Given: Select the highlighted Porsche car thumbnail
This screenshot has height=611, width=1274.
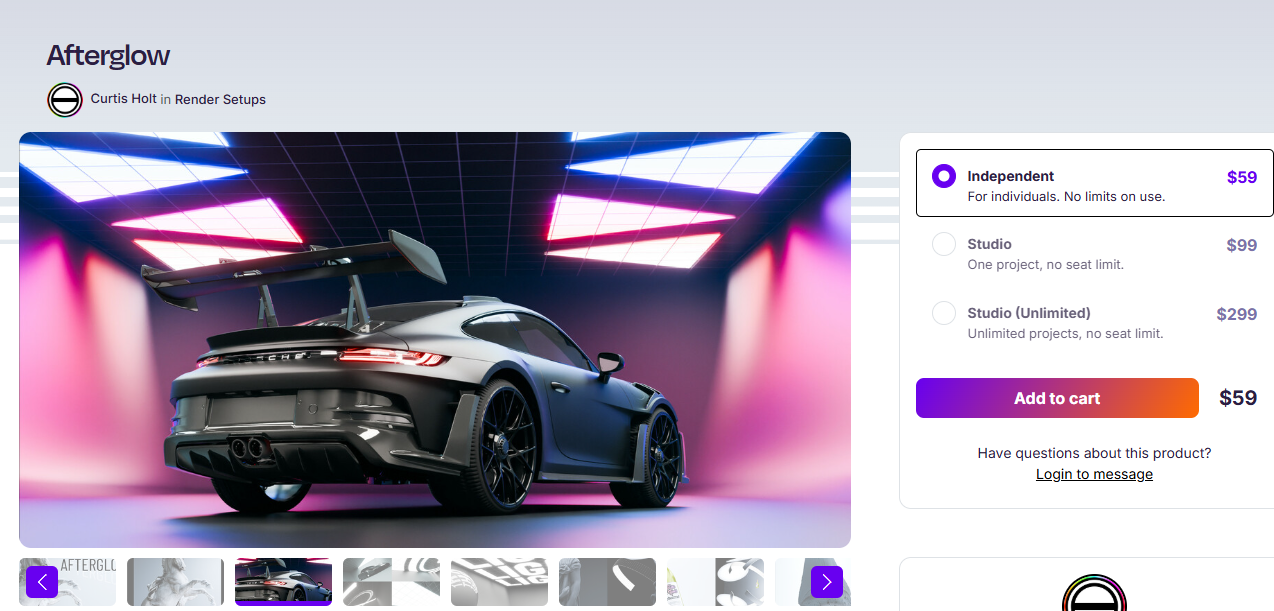Looking at the screenshot, I should point(283,582).
